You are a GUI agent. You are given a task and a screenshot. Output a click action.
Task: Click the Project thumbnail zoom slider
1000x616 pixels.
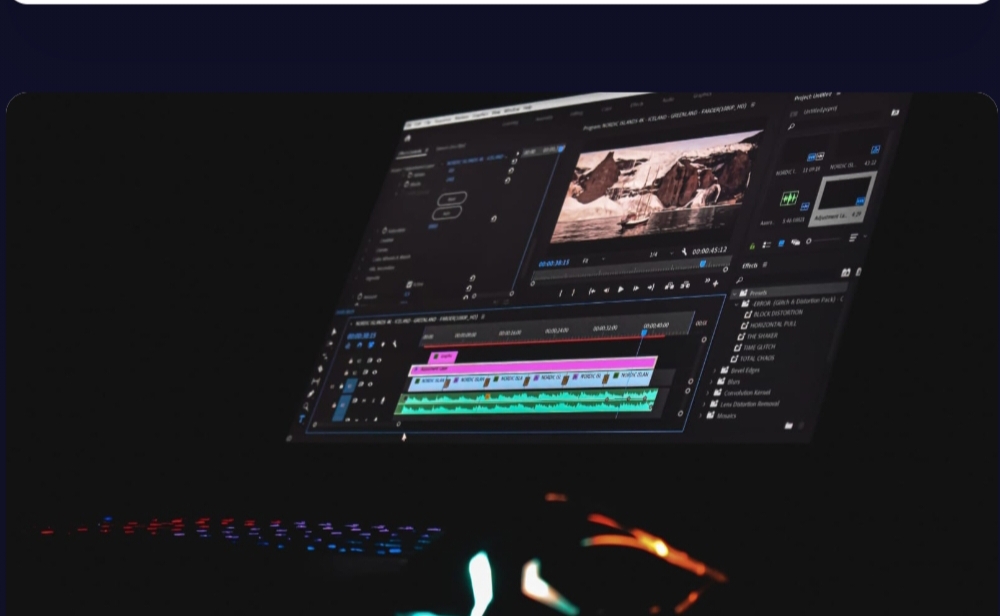823,240
